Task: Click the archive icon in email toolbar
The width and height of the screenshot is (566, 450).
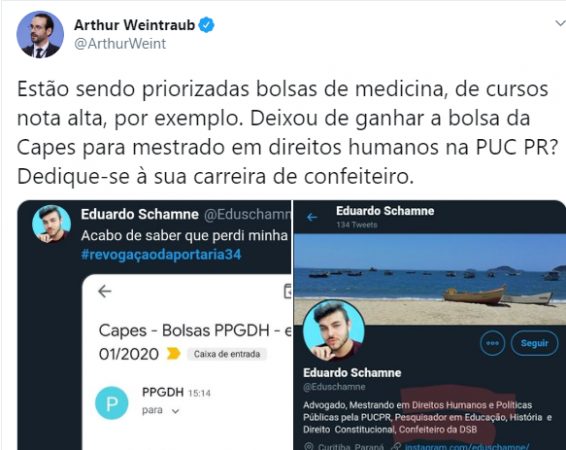Action: [x=288, y=291]
